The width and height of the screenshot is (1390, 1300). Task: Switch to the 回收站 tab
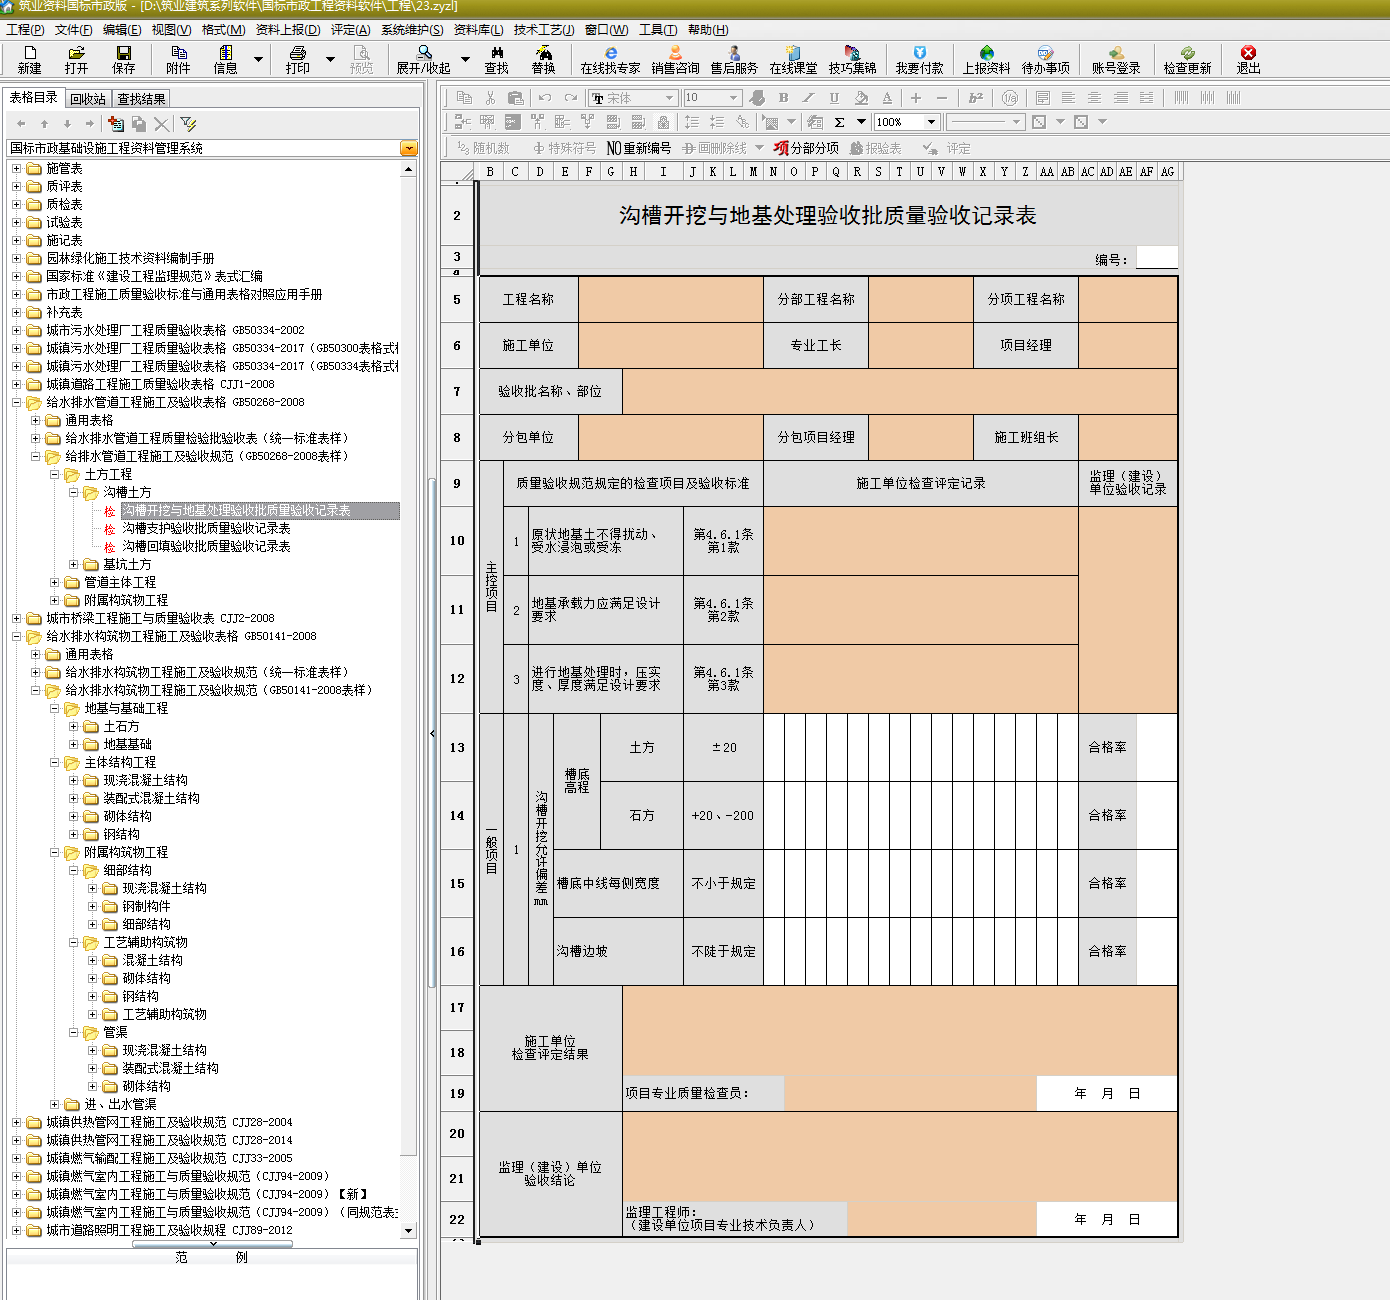[x=88, y=99]
